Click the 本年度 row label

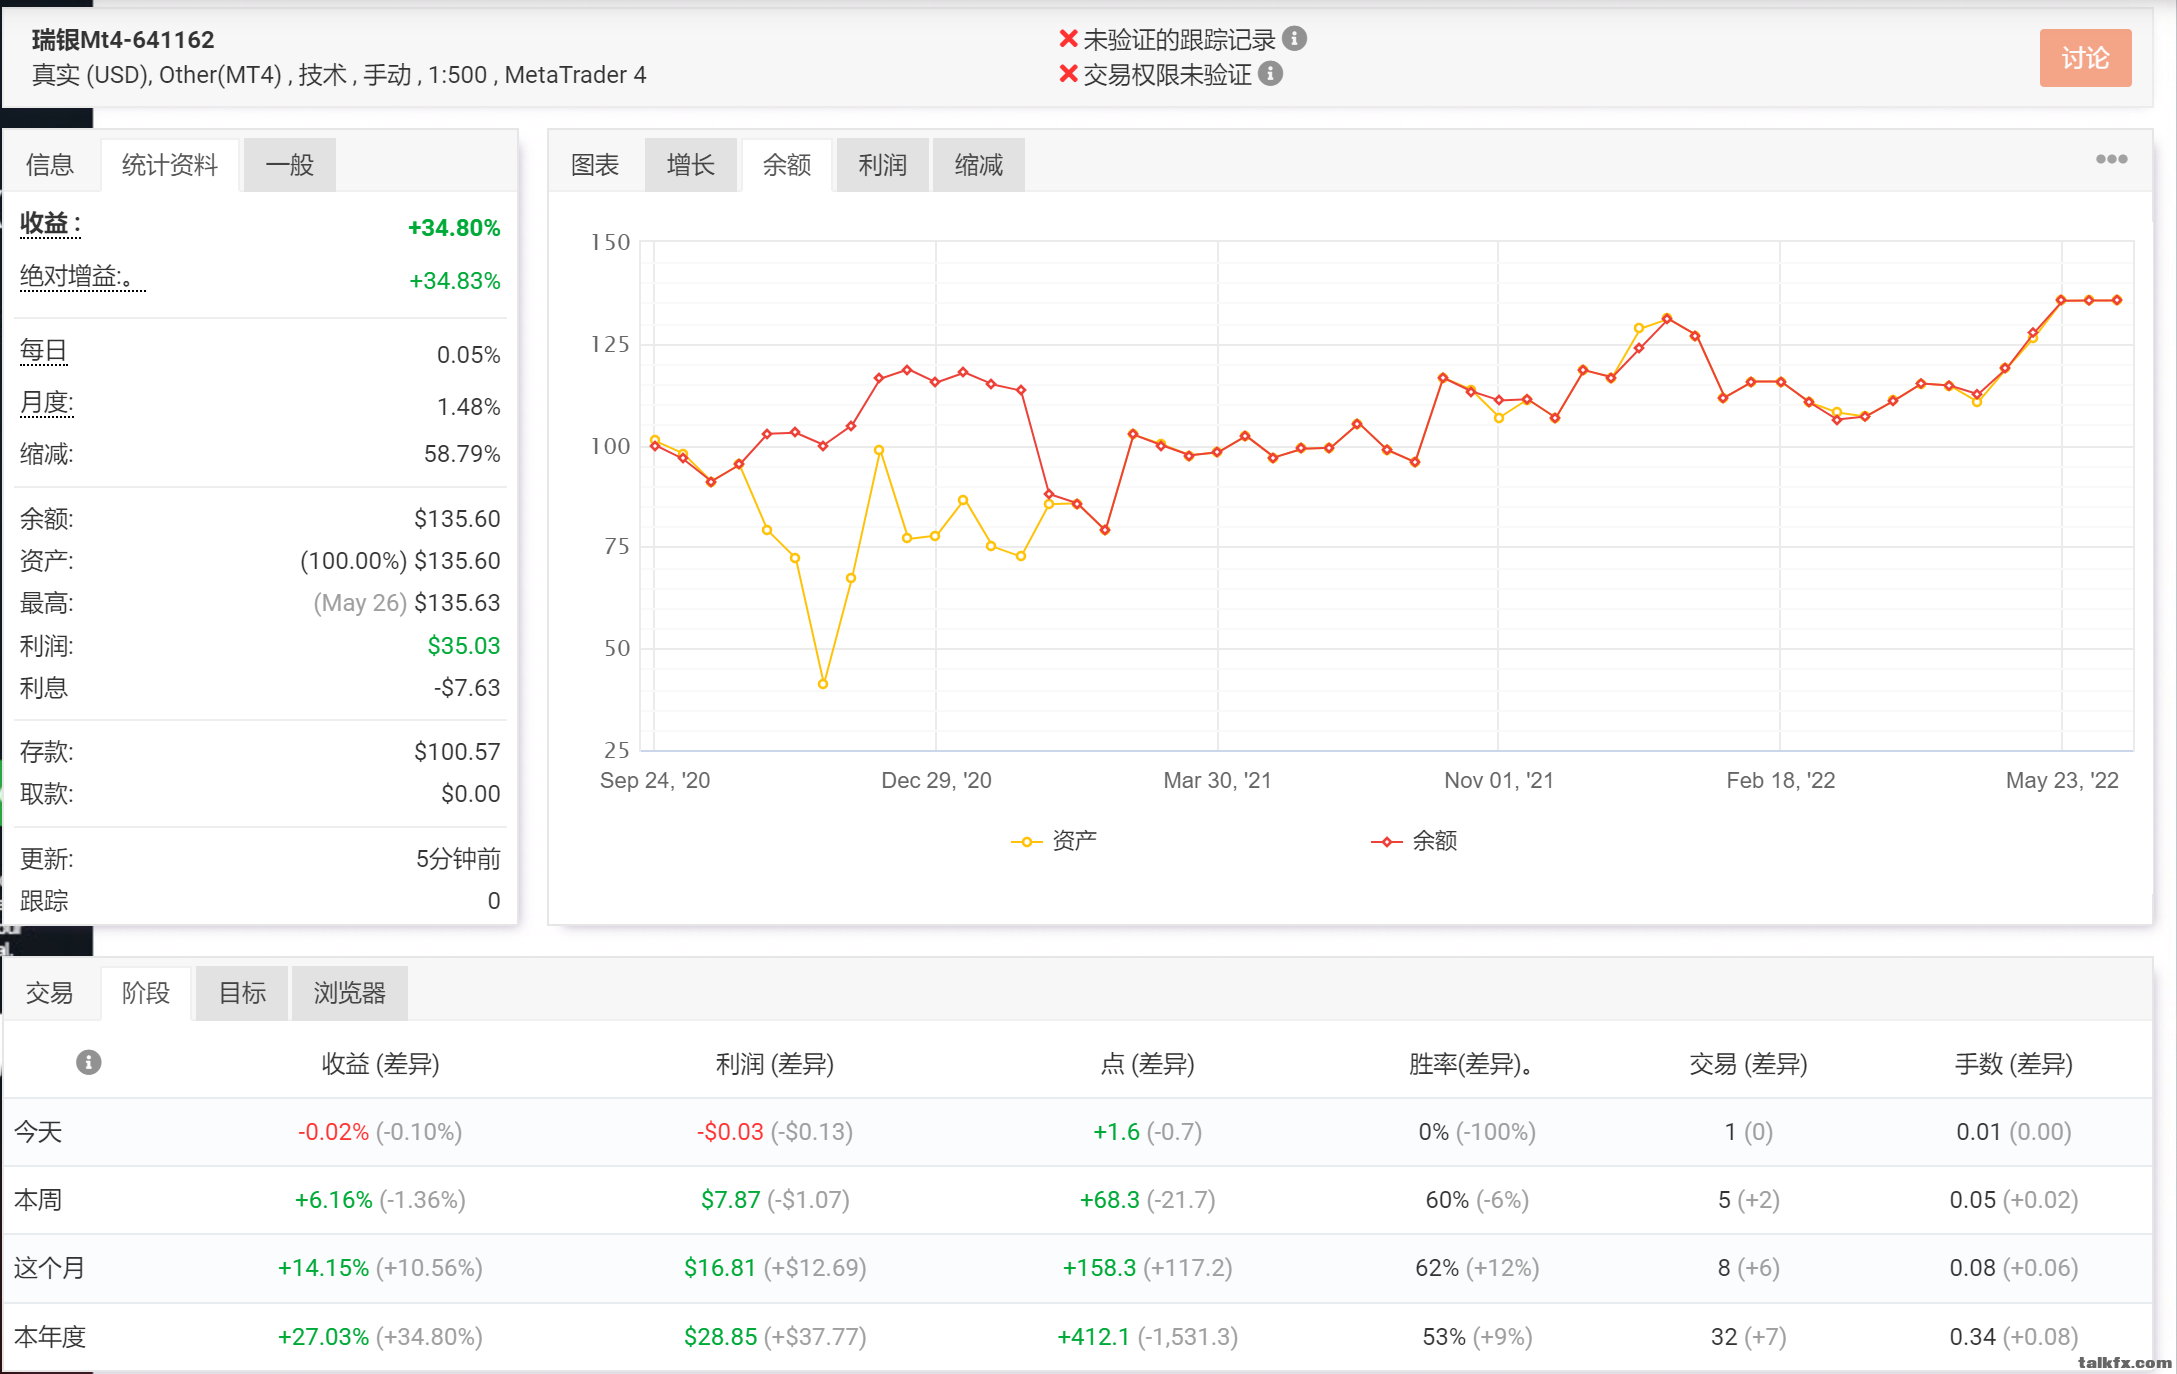(x=50, y=1337)
